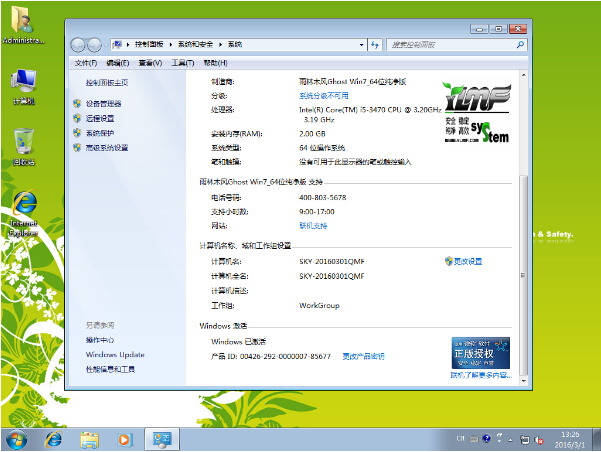Click 更改产品密钥 link
Image resolution: width=601 pixels, height=452 pixels.
pos(363,356)
